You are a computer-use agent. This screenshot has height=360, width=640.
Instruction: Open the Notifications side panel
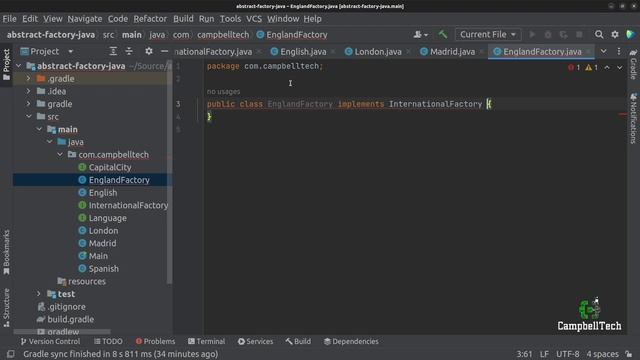[x=633, y=118]
